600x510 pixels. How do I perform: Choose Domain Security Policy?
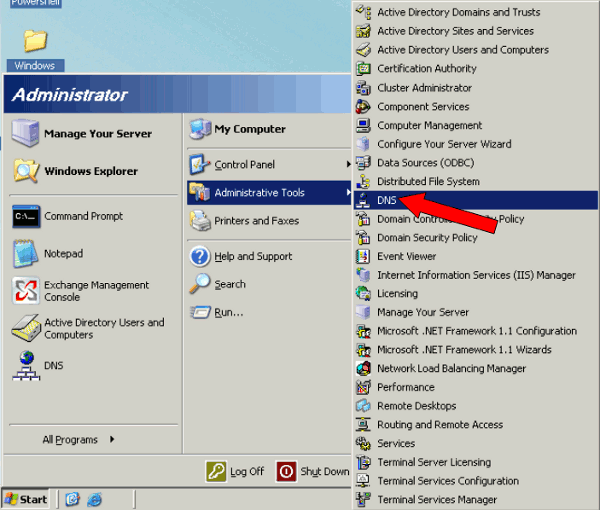point(476,238)
